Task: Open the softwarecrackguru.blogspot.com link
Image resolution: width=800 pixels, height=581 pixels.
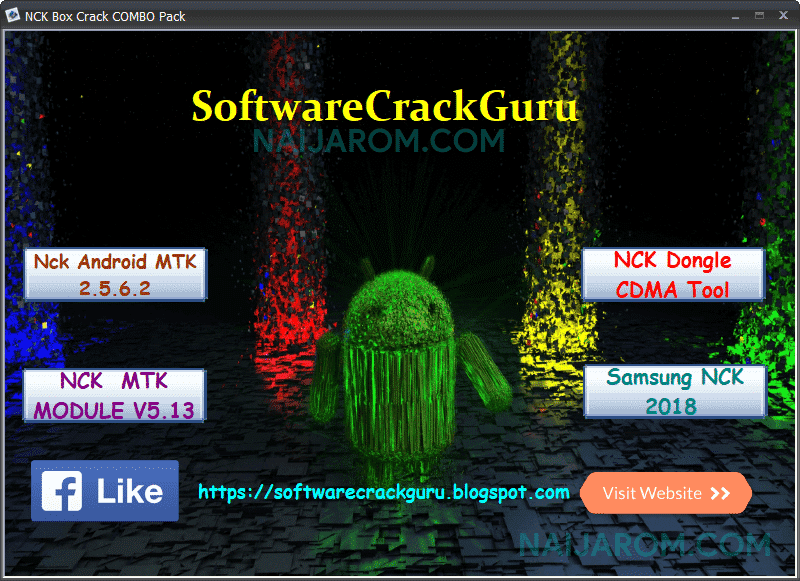Action: (384, 492)
